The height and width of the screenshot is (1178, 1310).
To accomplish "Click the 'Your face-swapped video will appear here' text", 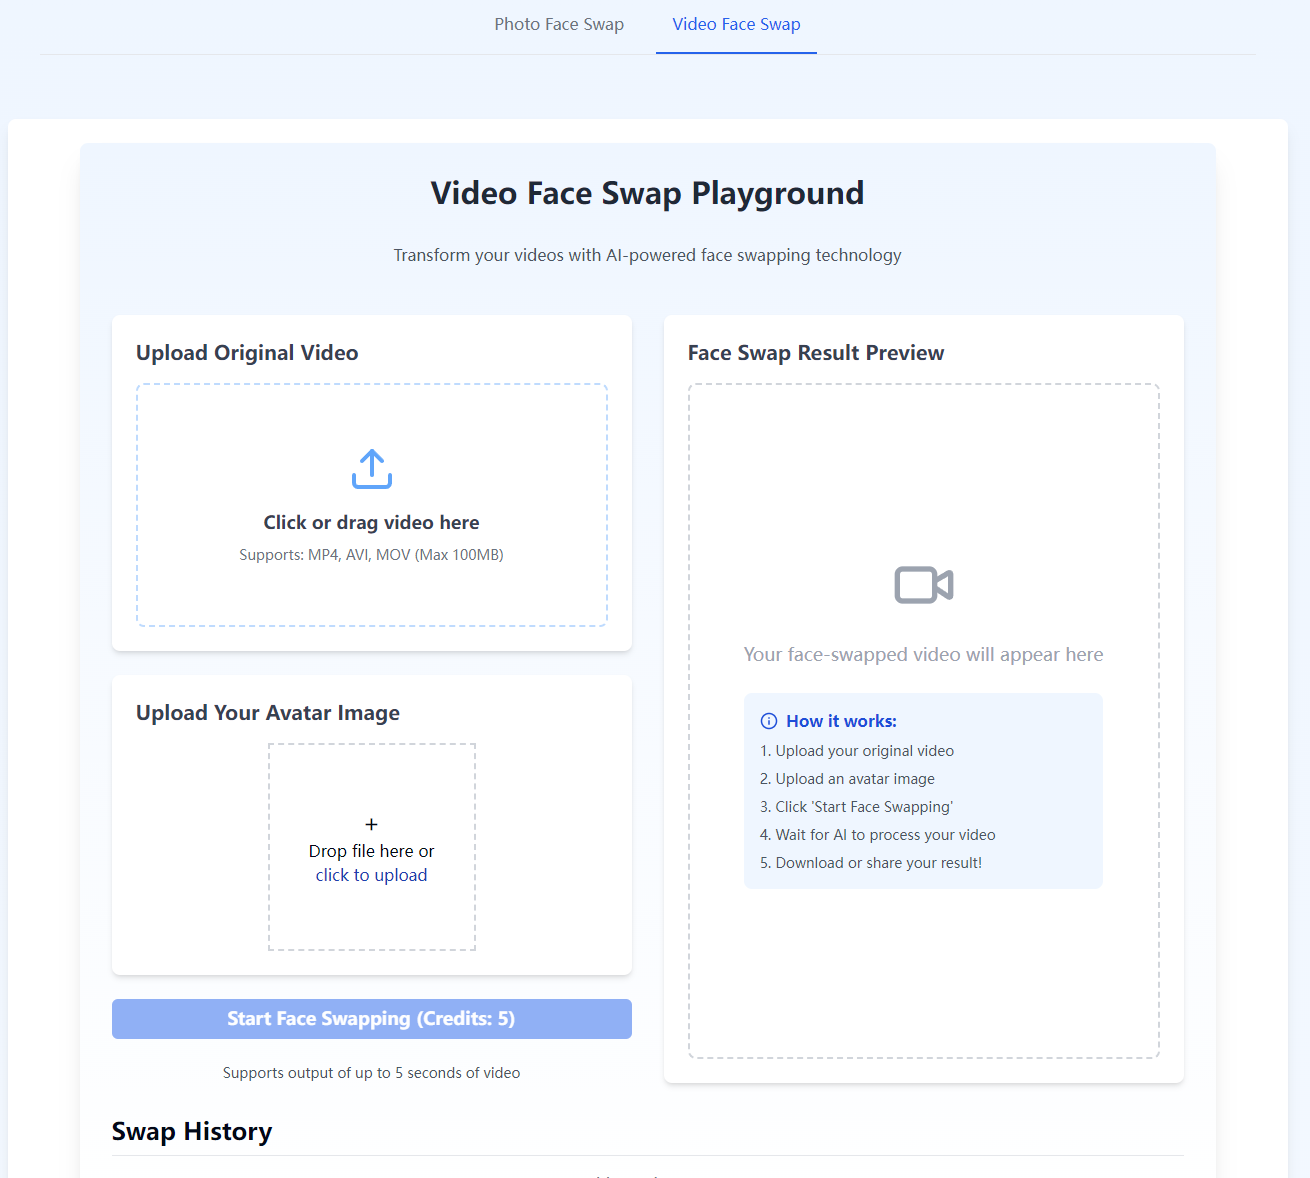I will coord(923,655).
